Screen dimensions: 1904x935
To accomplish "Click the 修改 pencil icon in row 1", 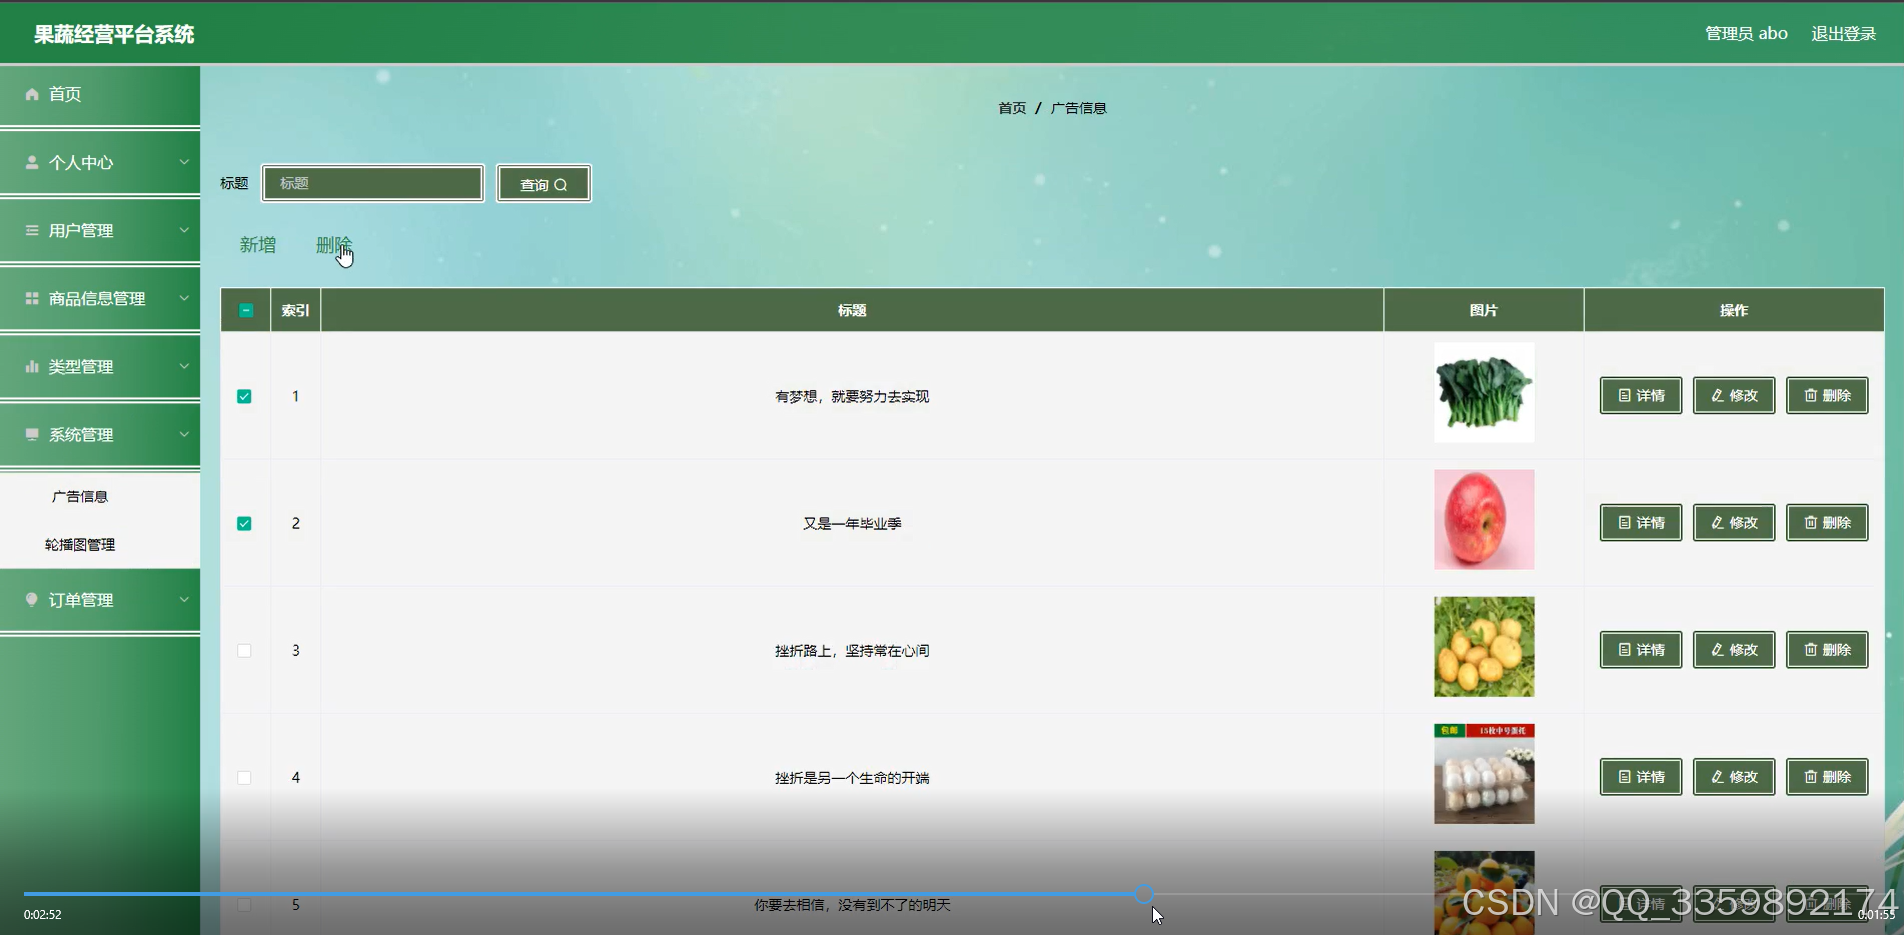I will [x=1717, y=396].
